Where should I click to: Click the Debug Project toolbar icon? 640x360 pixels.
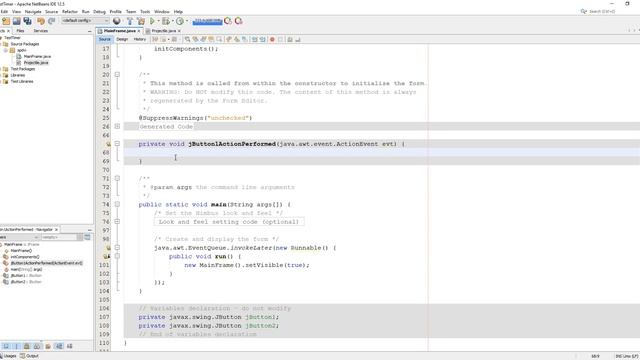(165, 21)
